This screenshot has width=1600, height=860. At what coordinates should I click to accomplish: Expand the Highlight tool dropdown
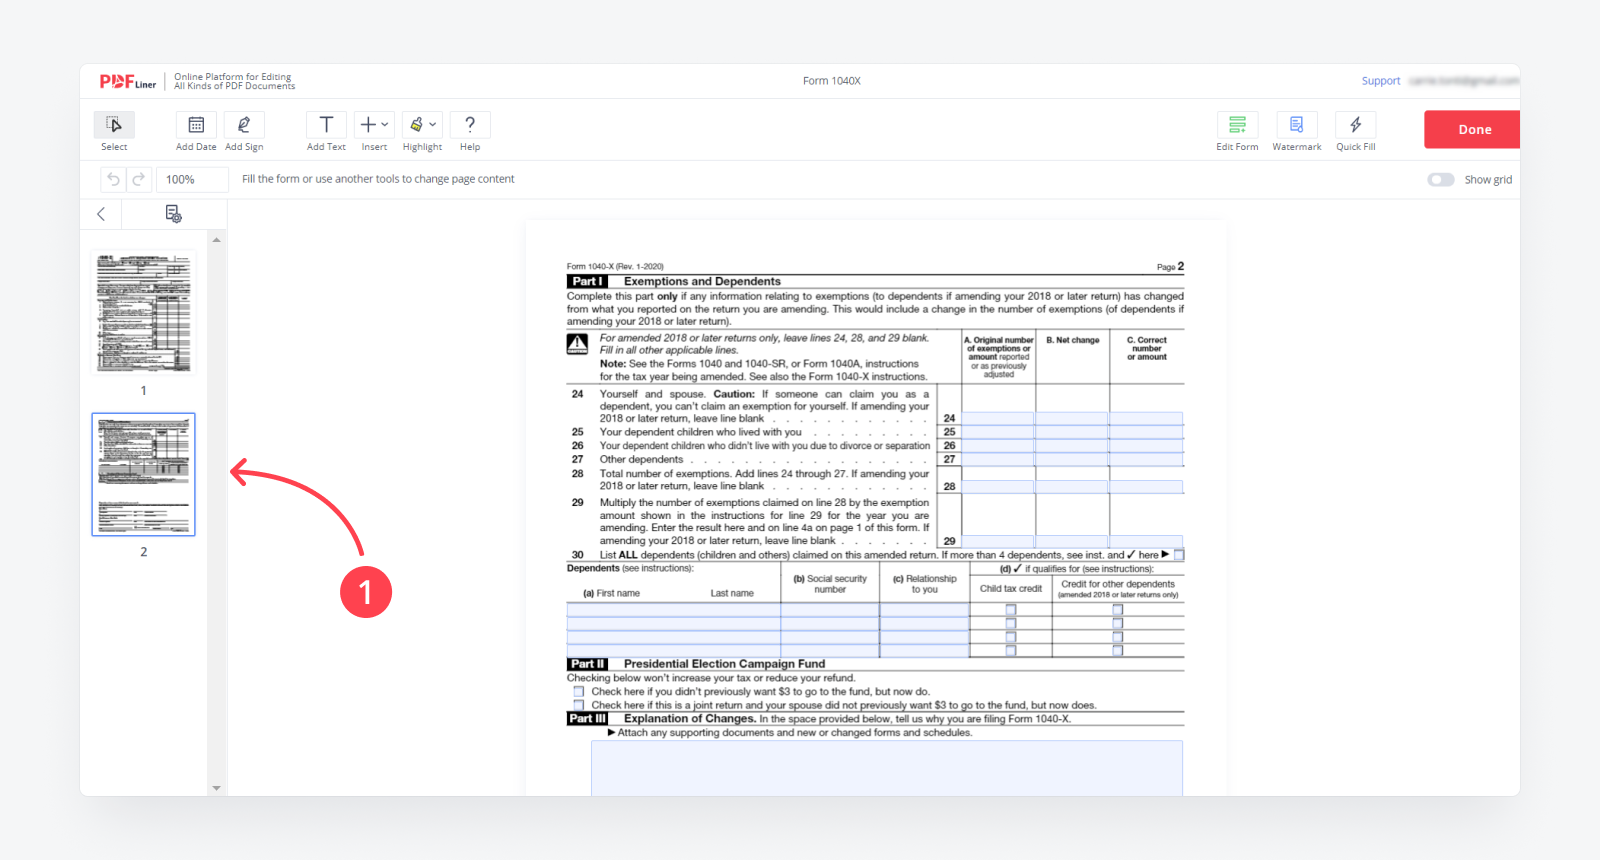coord(433,125)
